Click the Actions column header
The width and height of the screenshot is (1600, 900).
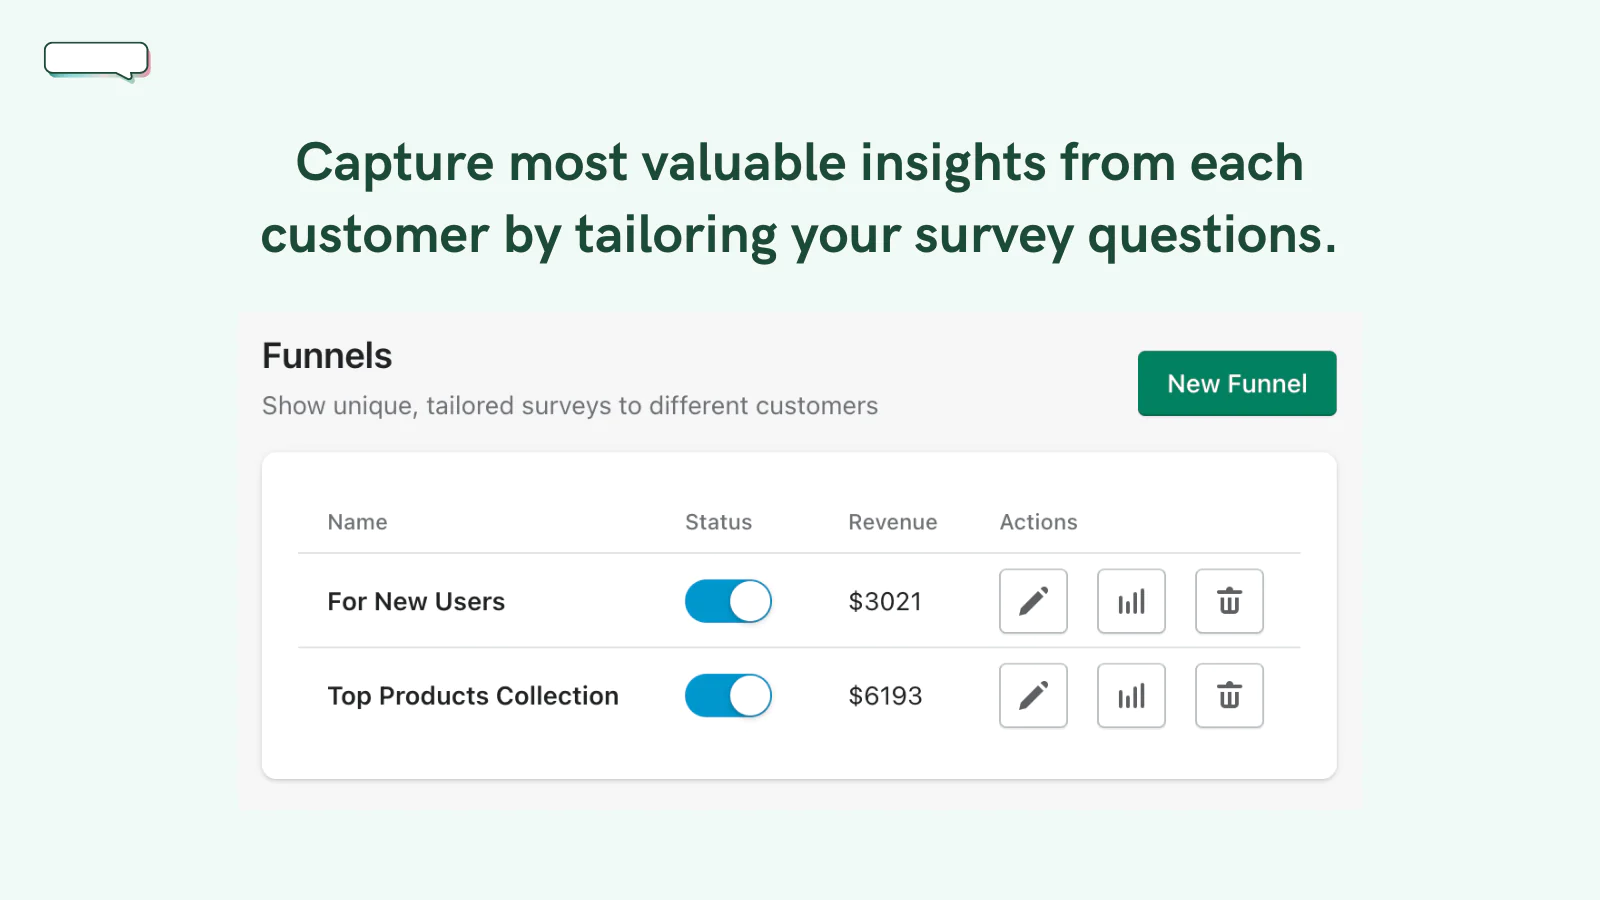tap(1039, 522)
